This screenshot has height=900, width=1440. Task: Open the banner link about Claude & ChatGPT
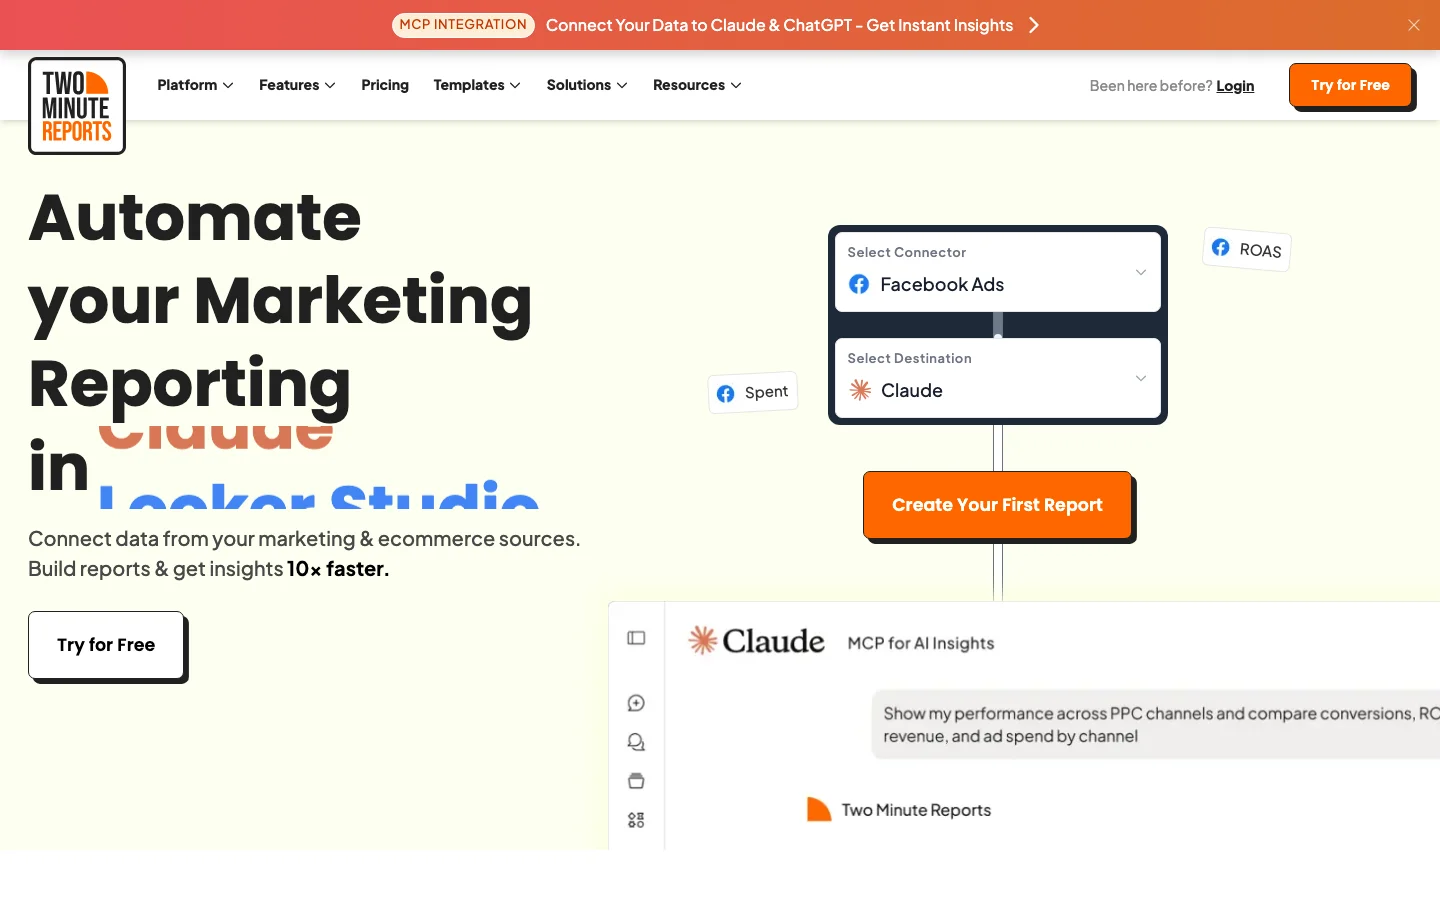(x=779, y=25)
